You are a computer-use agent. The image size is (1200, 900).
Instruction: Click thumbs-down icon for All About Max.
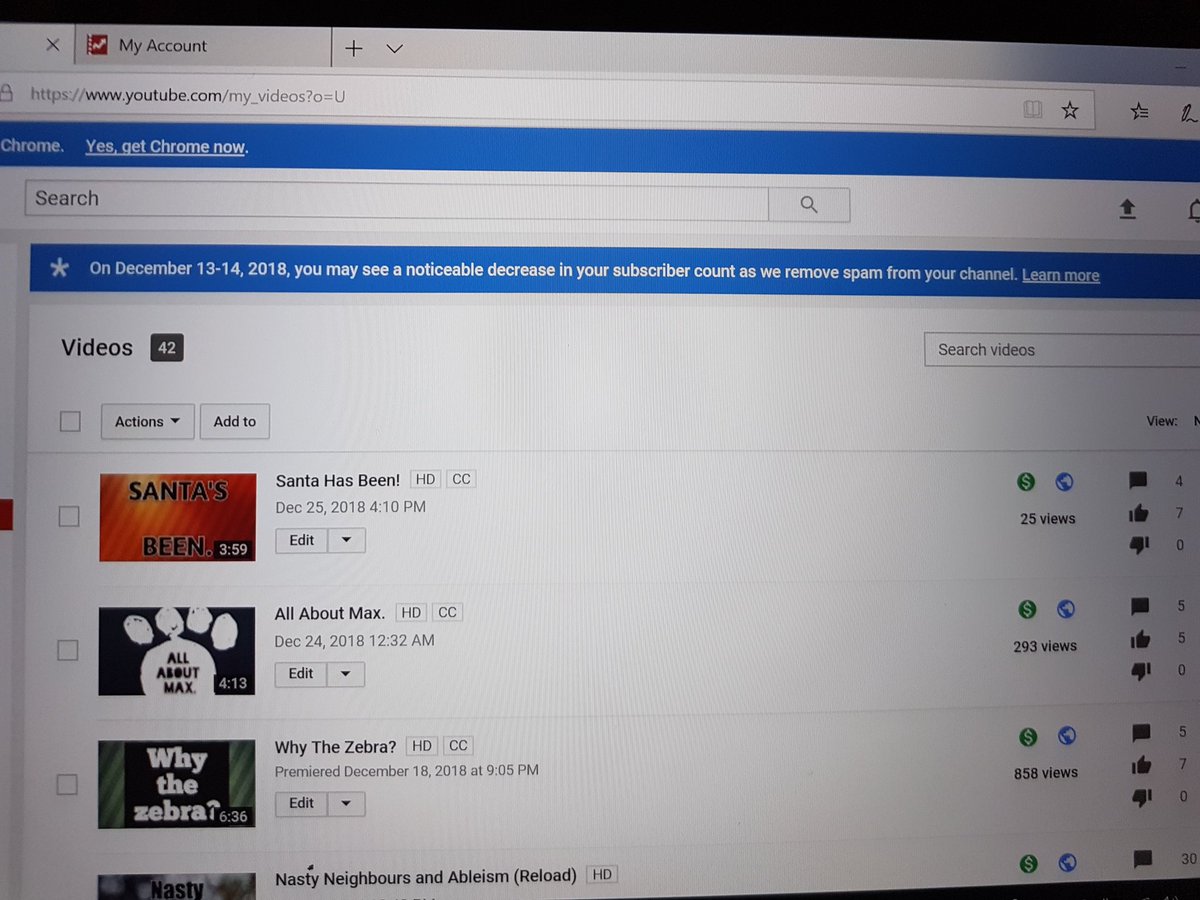click(x=1140, y=670)
